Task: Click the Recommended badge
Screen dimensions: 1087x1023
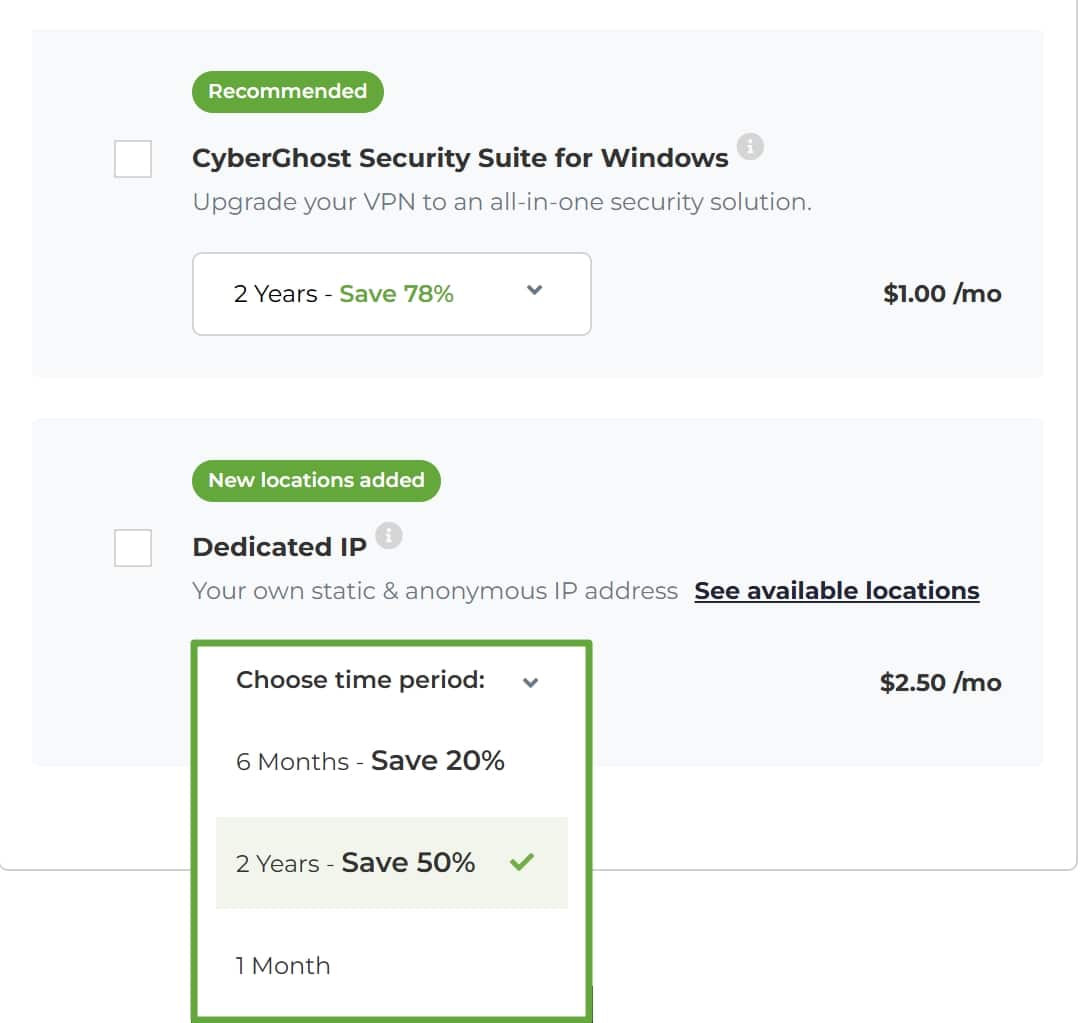Action: [288, 91]
